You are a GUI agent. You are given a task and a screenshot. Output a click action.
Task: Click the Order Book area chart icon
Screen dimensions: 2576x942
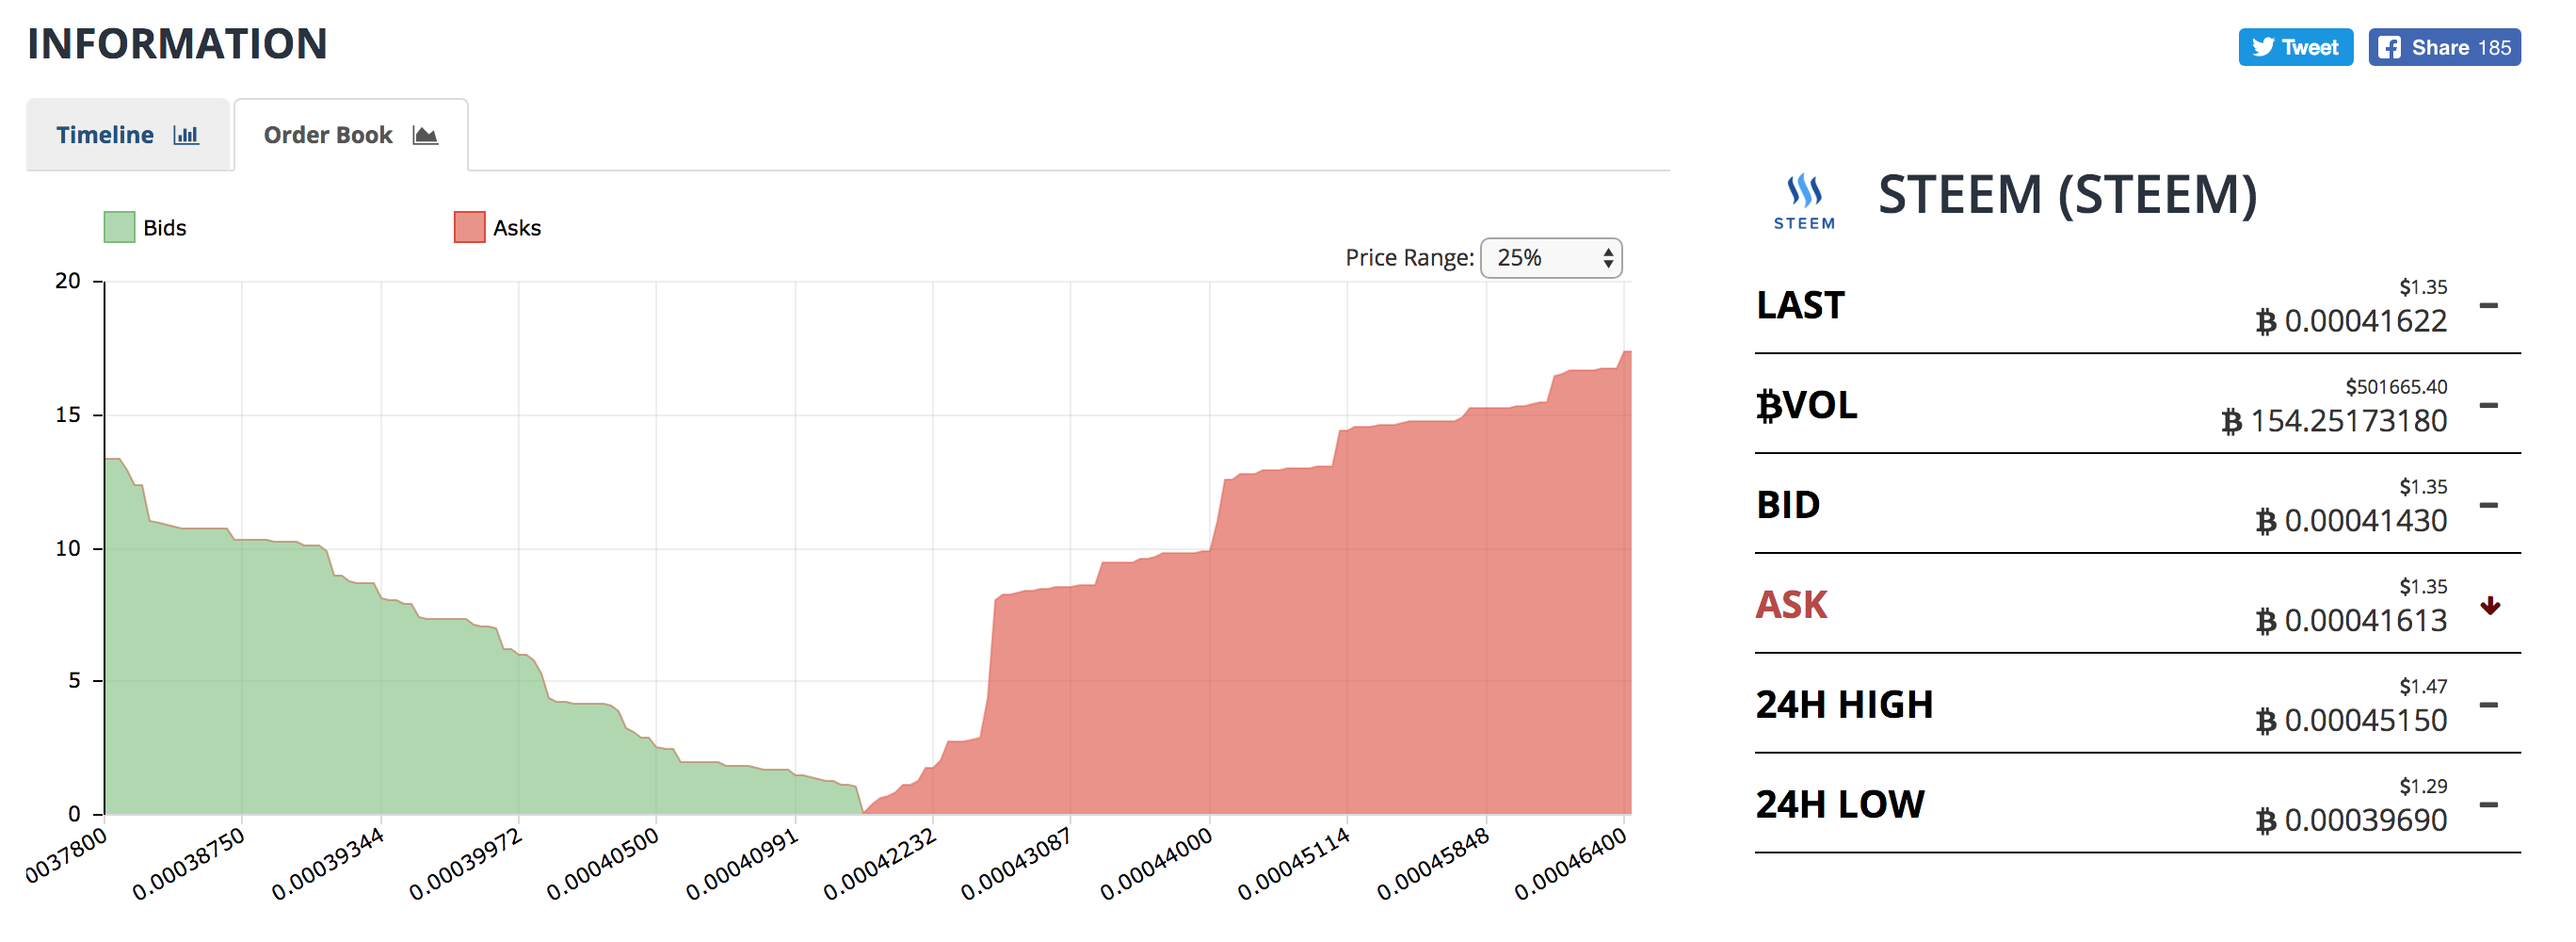click(425, 135)
